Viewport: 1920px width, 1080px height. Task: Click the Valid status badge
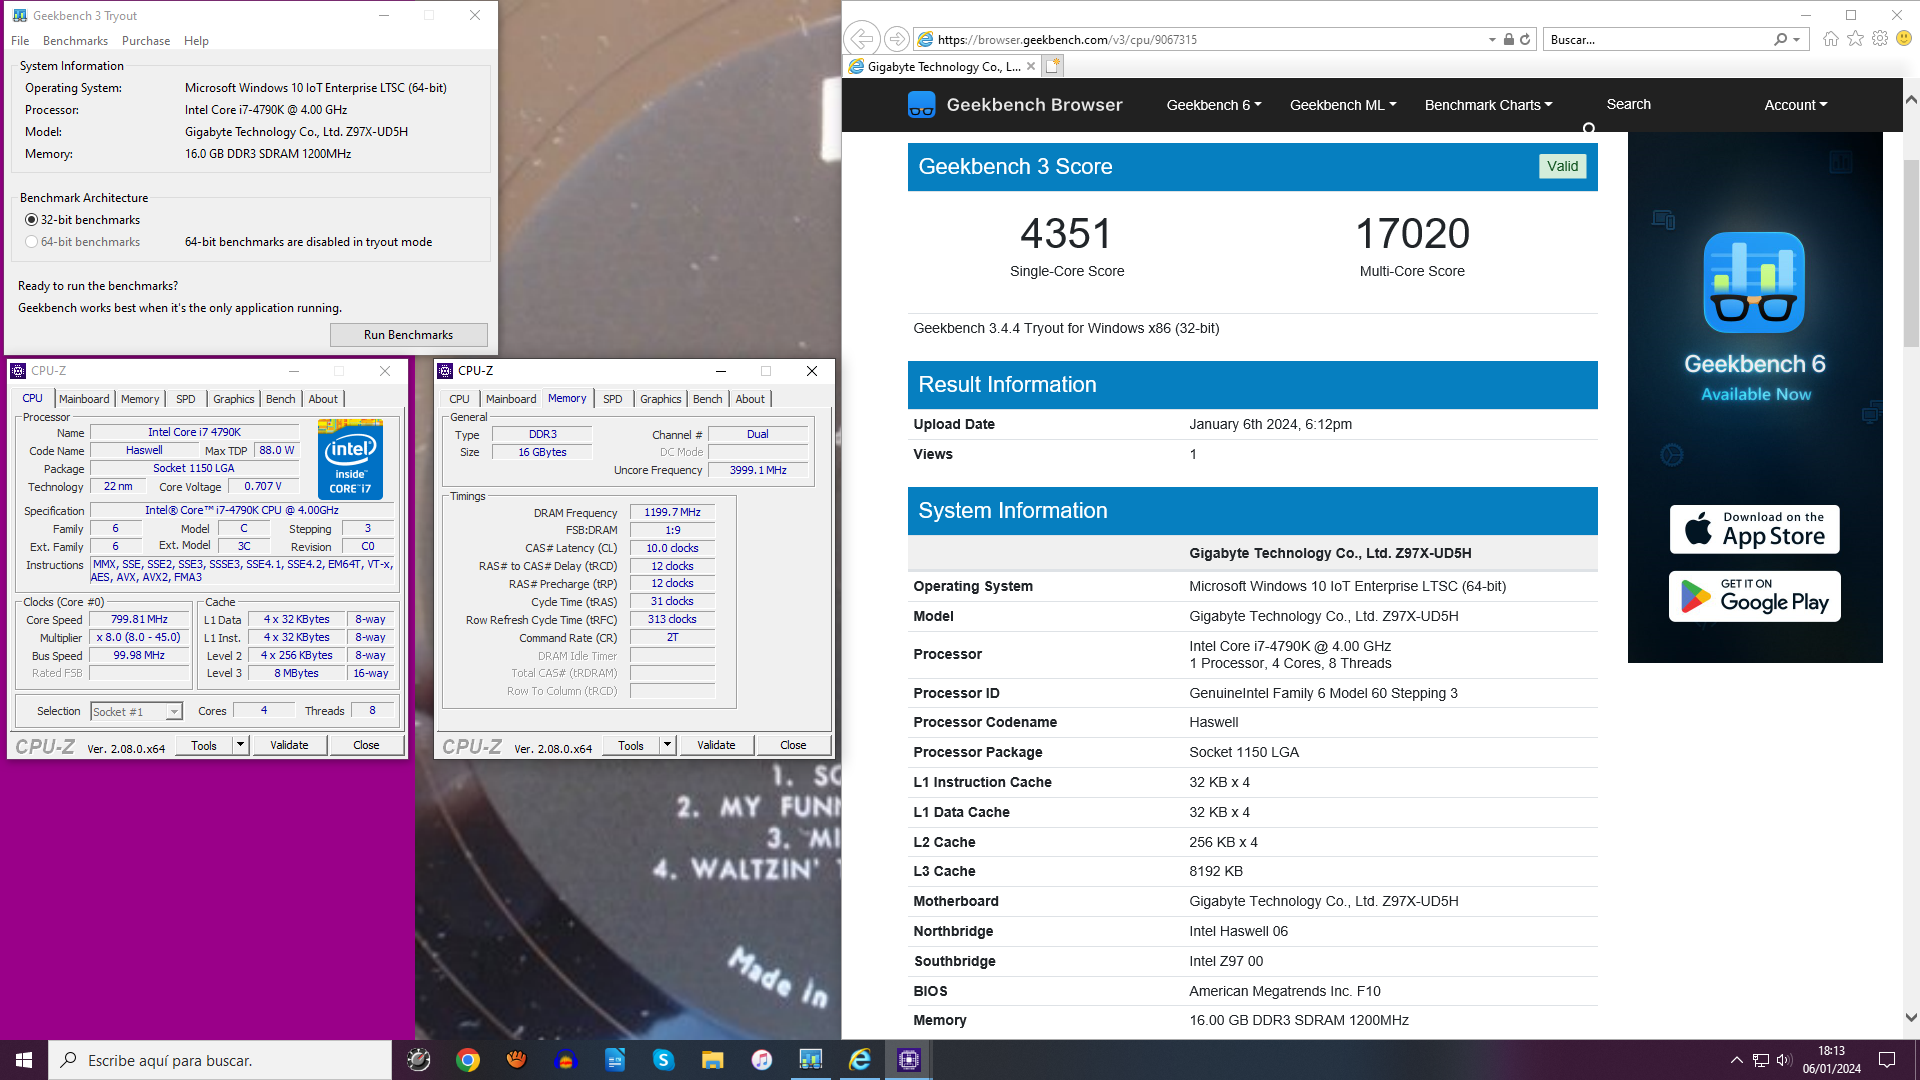point(1562,166)
